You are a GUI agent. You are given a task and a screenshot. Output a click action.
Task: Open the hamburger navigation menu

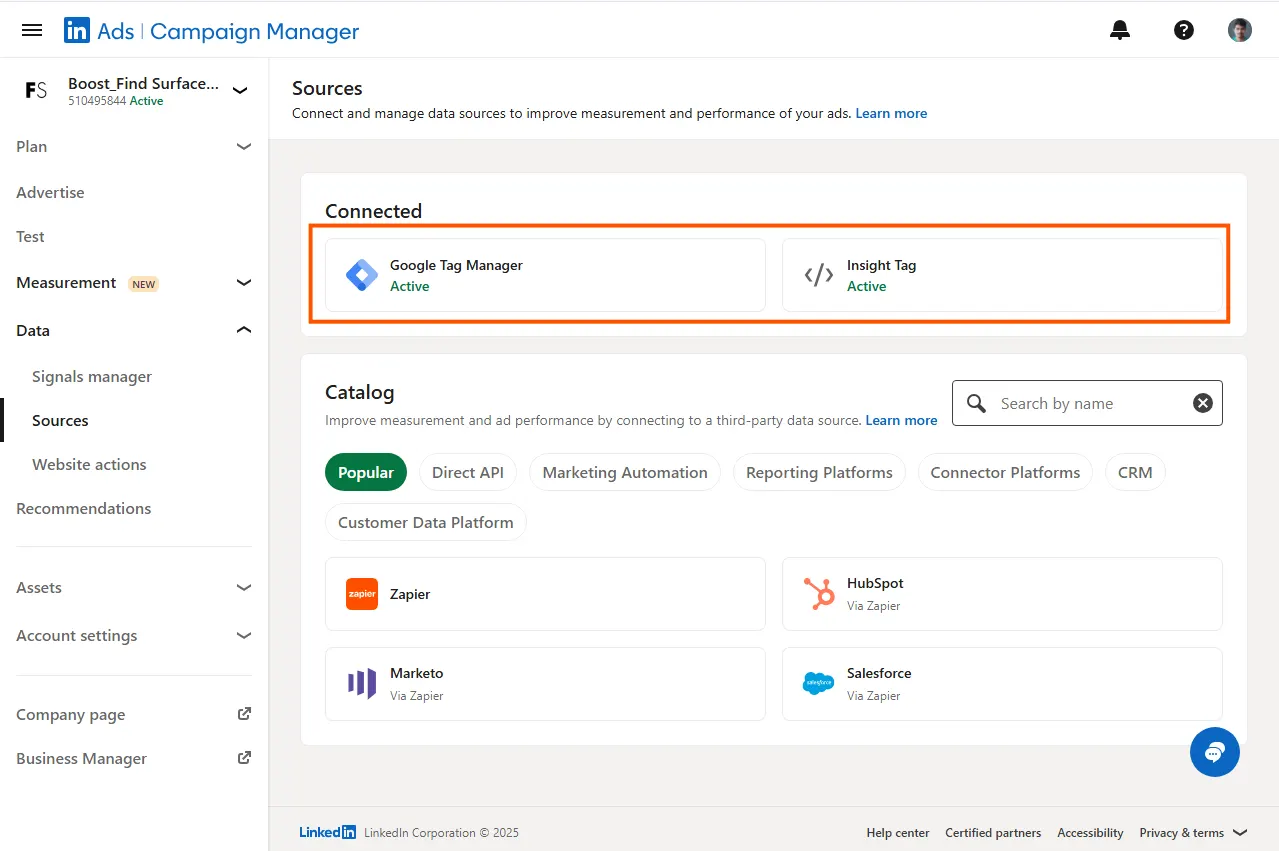point(32,30)
